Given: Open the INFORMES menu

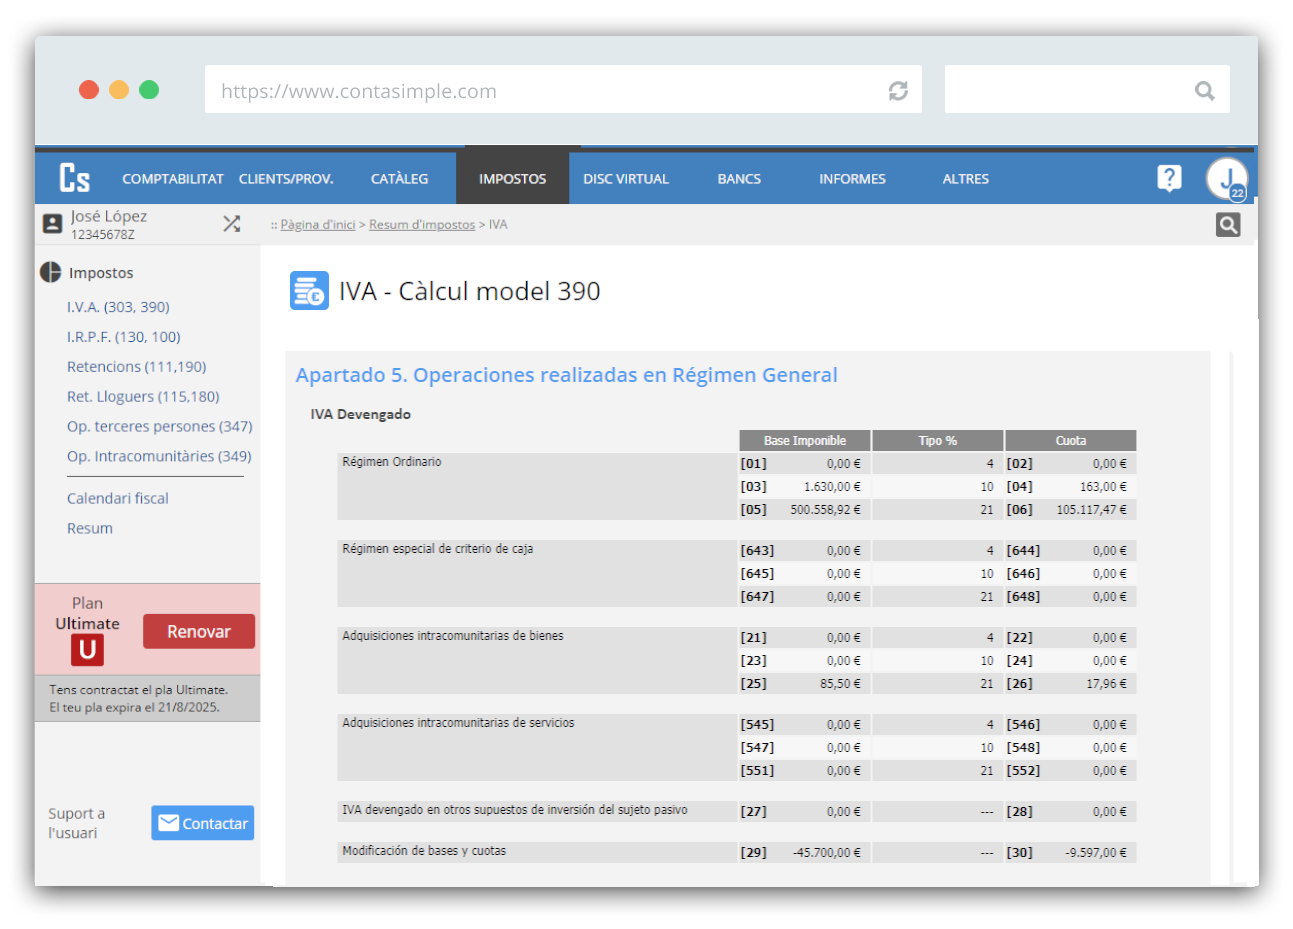Looking at the screenshot, I should [852, 179].
